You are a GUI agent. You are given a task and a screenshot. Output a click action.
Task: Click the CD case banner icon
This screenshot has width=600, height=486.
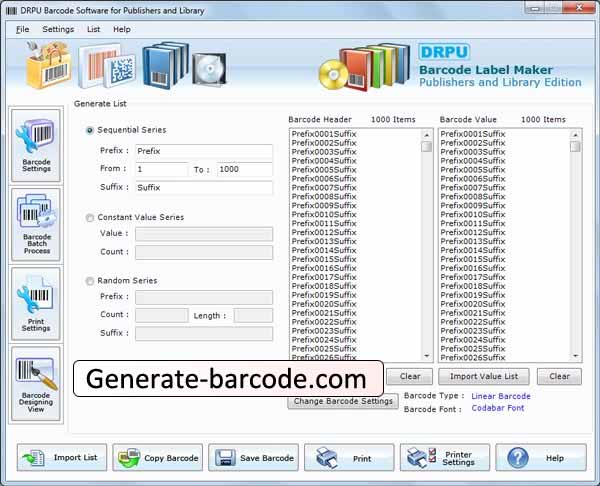pyautogui.click(x=209, y=69)
